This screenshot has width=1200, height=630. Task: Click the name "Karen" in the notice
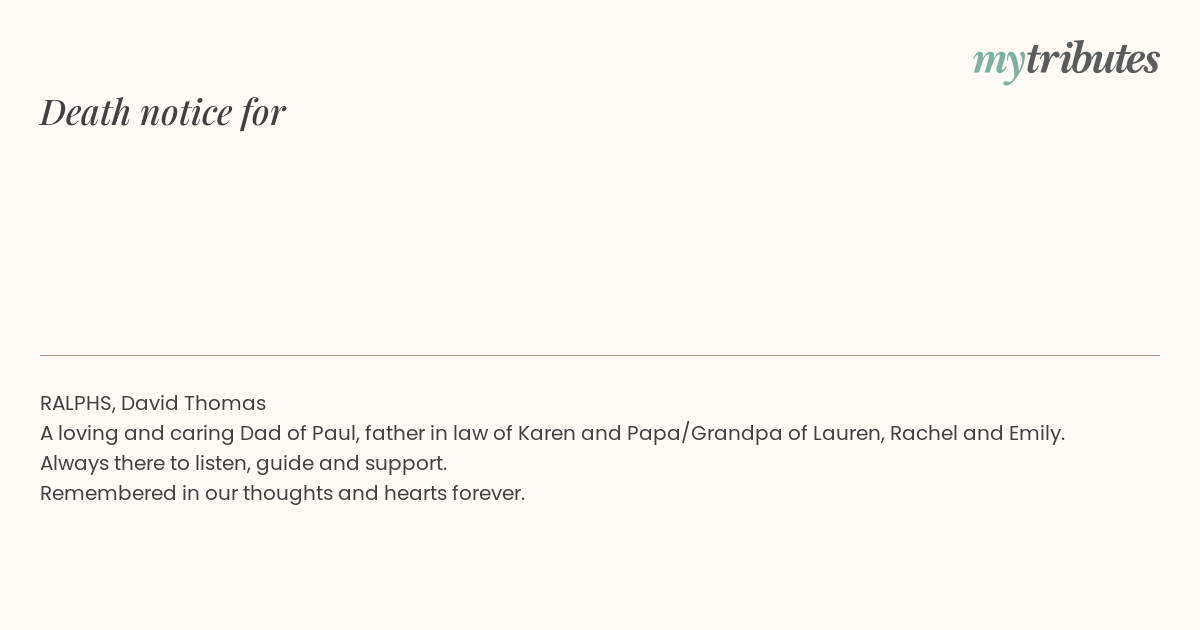click(547, 433)
